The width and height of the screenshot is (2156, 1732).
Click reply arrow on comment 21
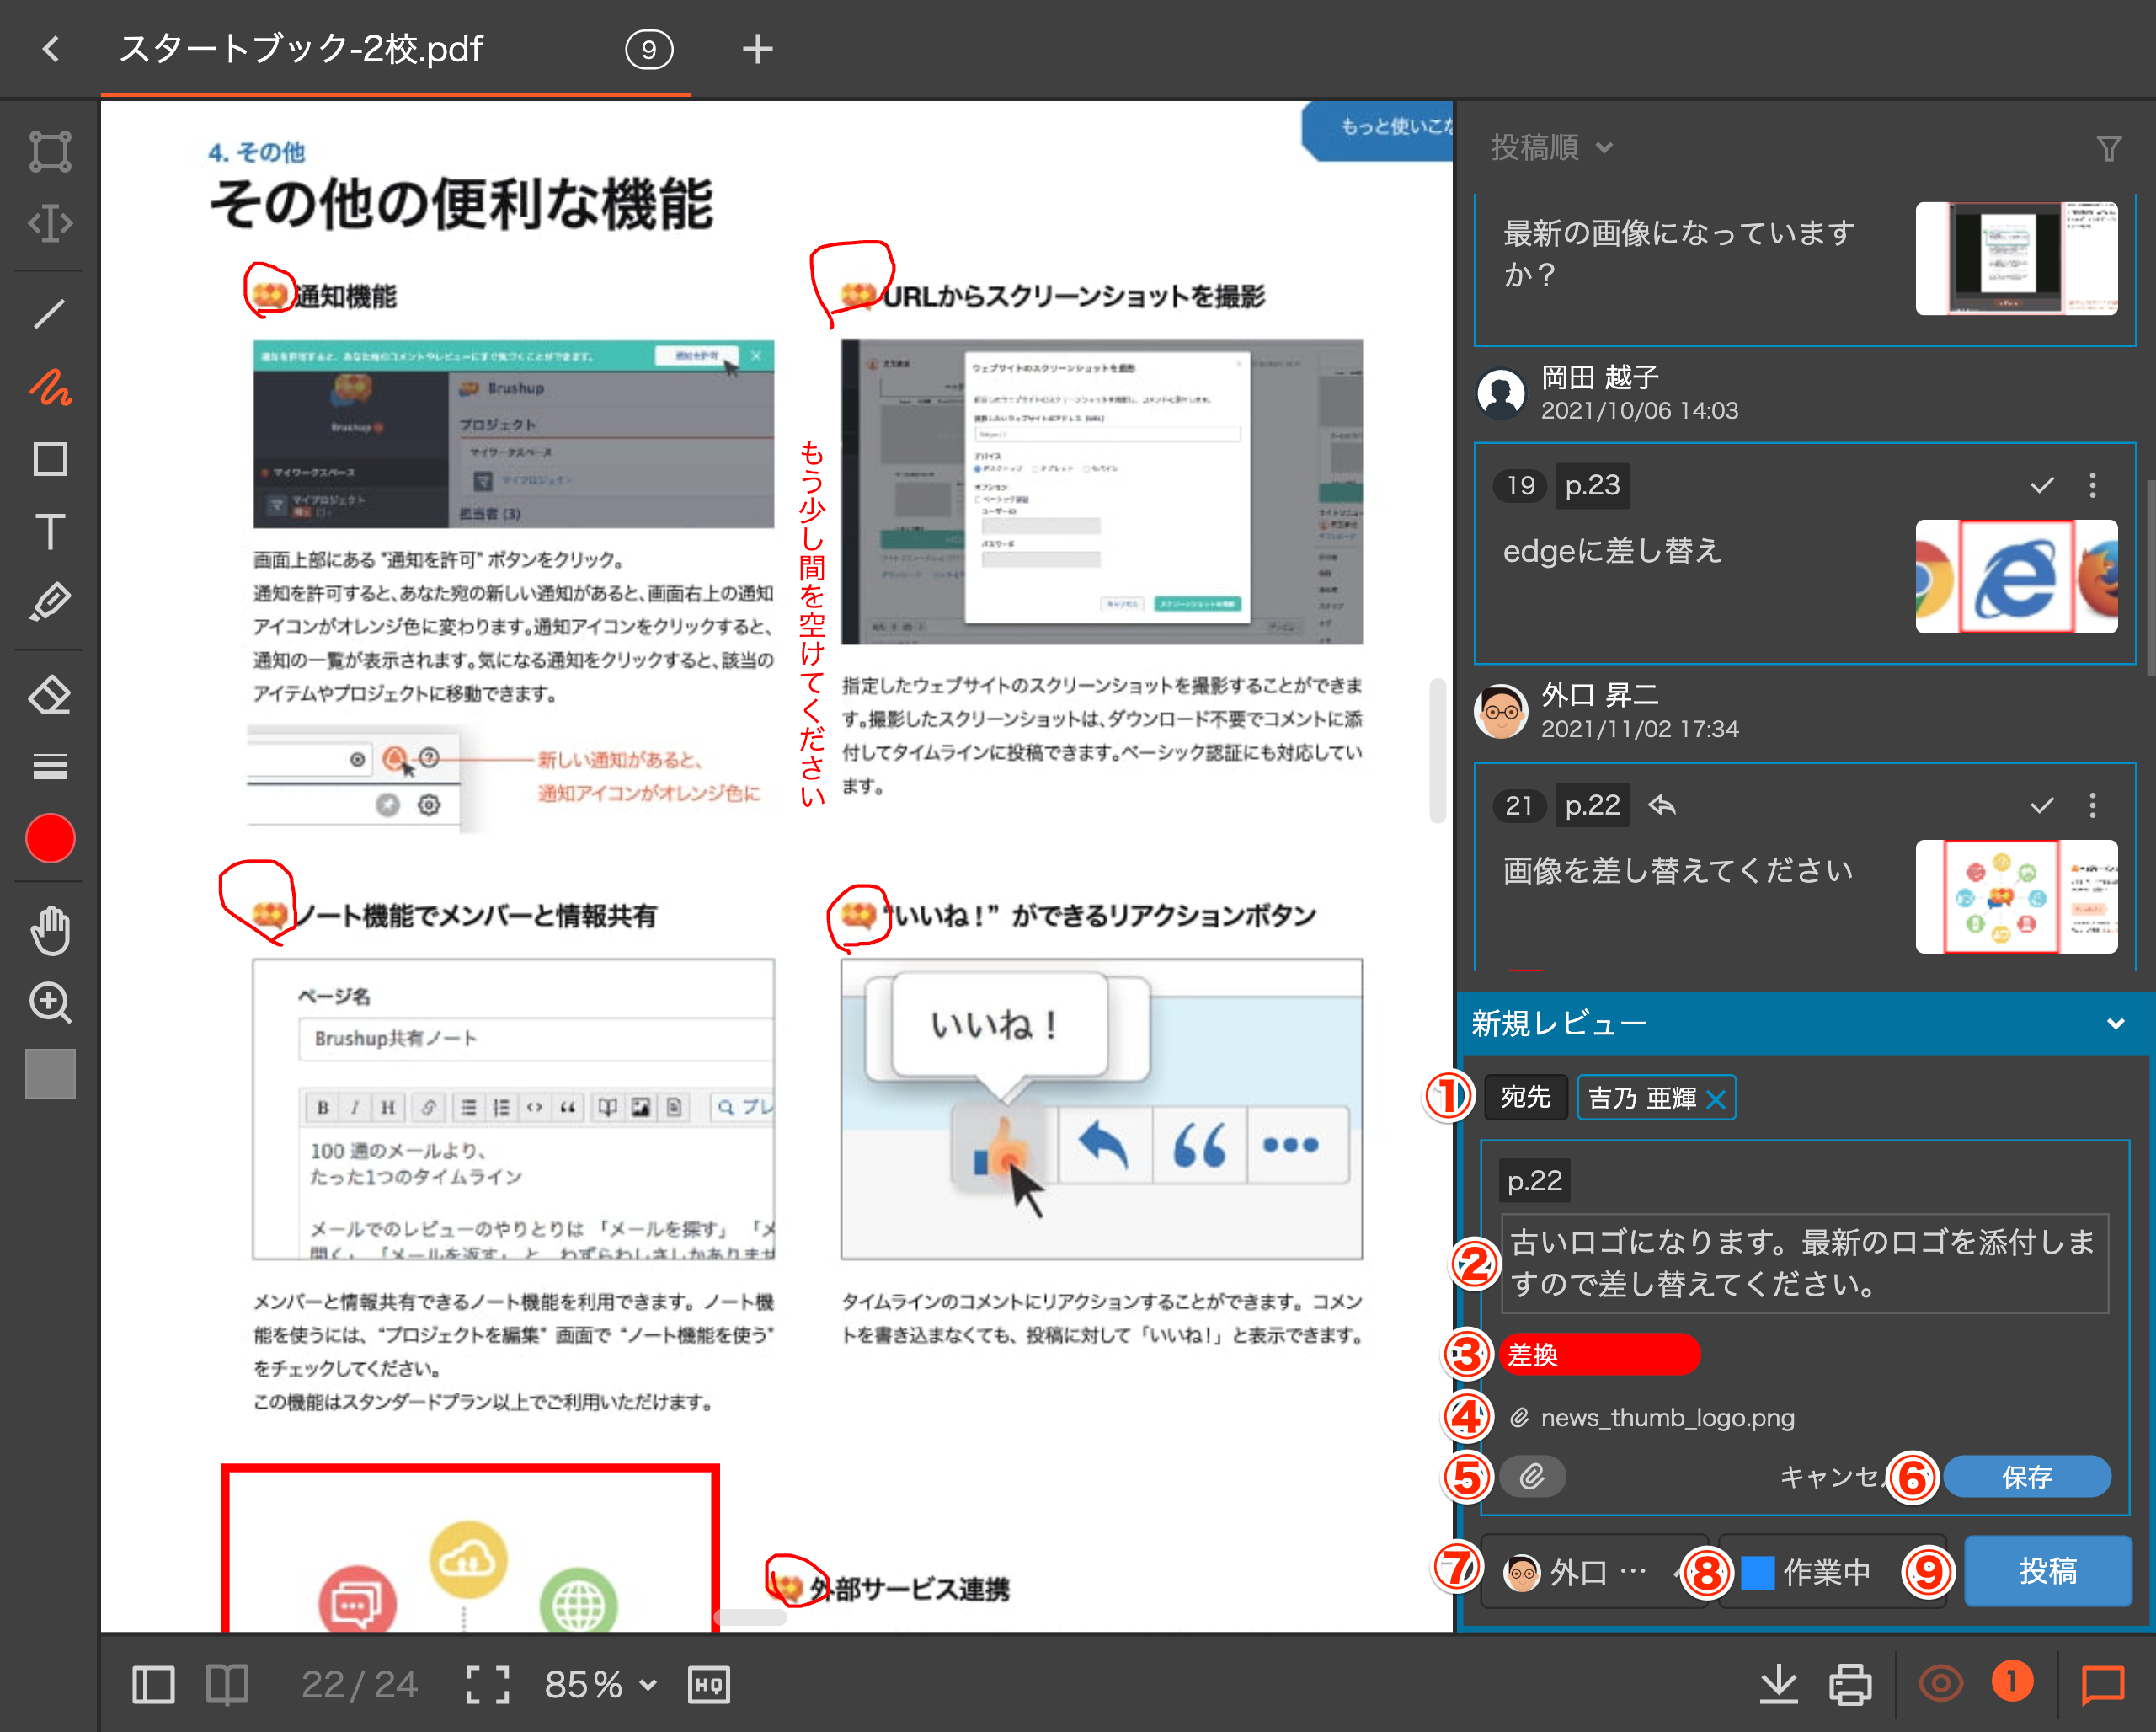1661,805
